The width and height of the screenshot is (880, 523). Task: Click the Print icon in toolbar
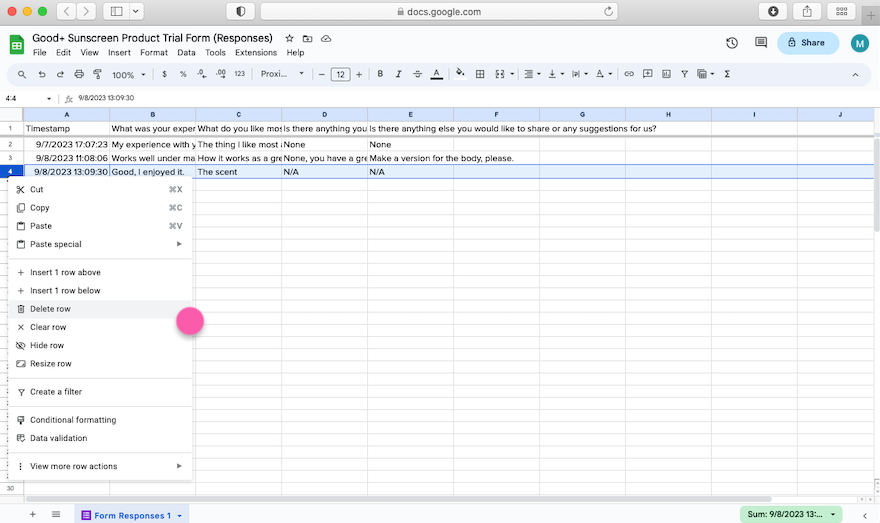[79, 74]
